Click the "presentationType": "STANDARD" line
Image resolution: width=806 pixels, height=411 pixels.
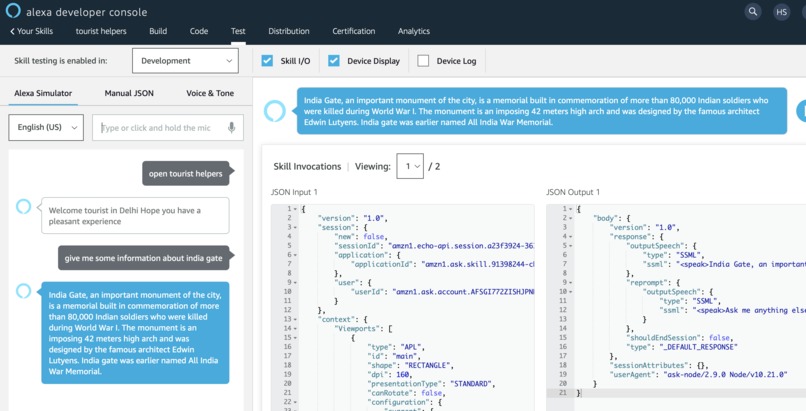(x=431, y=384)
